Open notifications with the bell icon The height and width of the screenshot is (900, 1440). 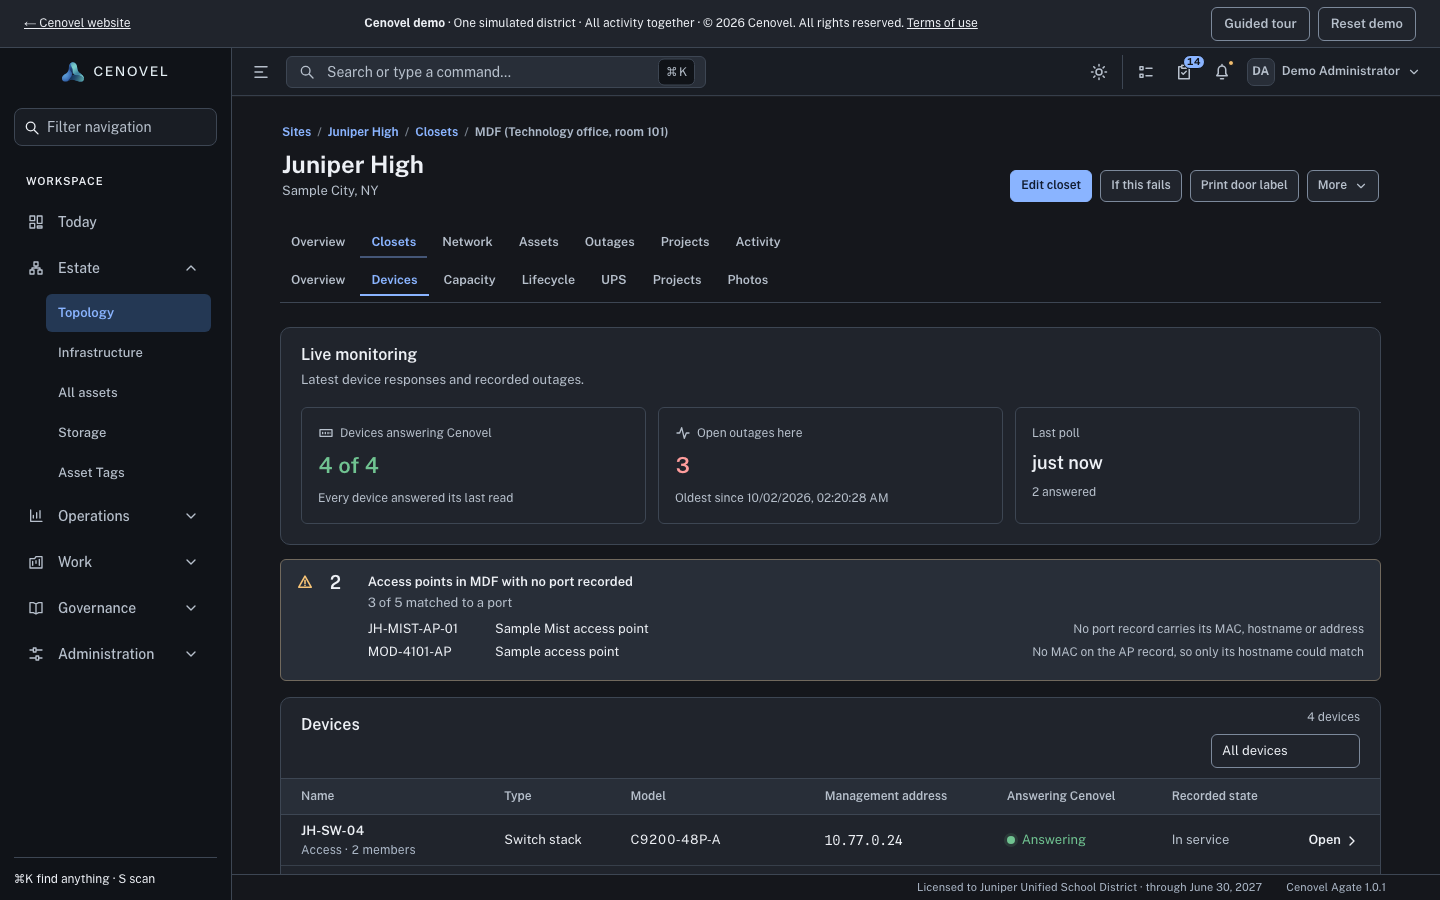[x=1222, y=72]
